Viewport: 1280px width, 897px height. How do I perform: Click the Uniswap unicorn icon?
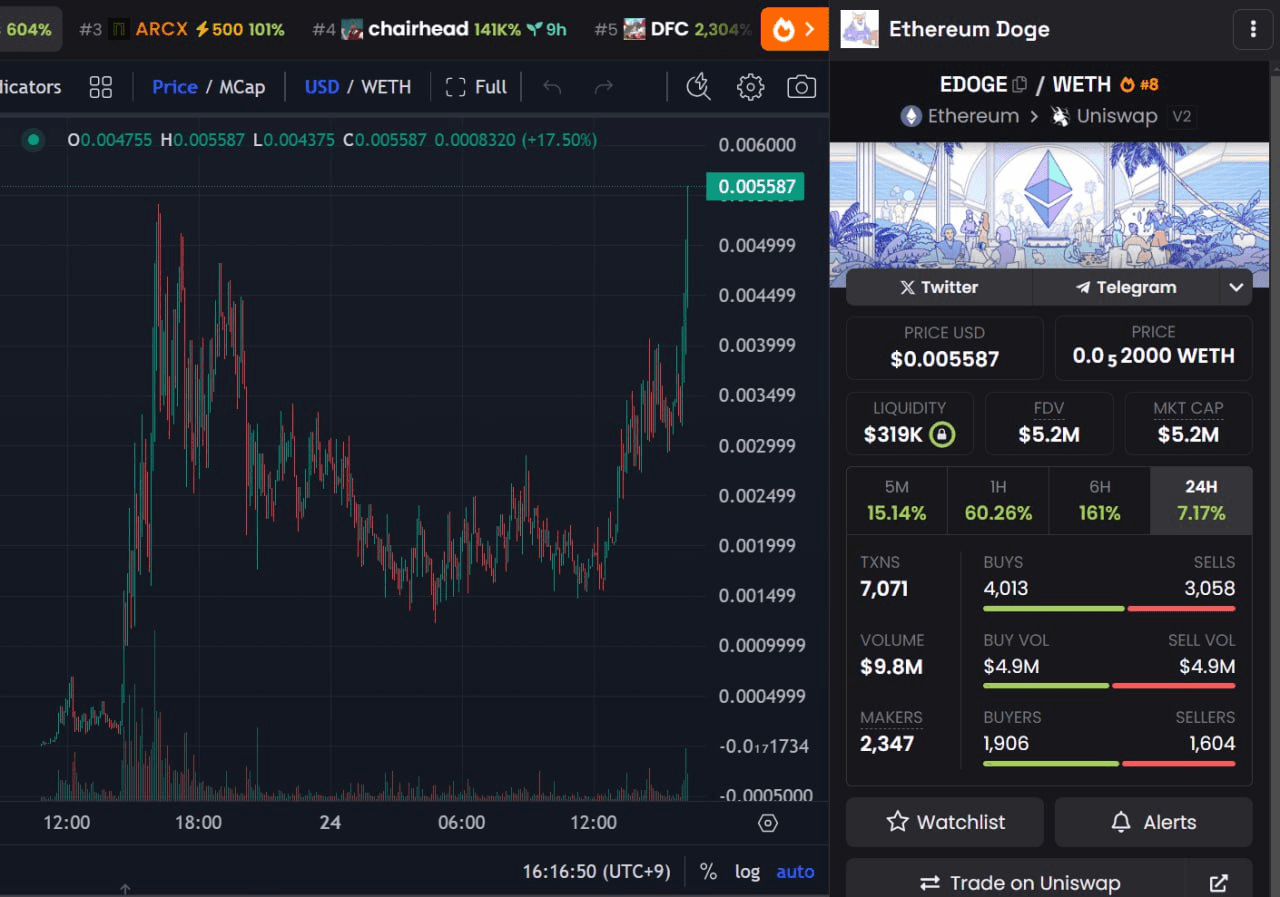(1060, 116)
